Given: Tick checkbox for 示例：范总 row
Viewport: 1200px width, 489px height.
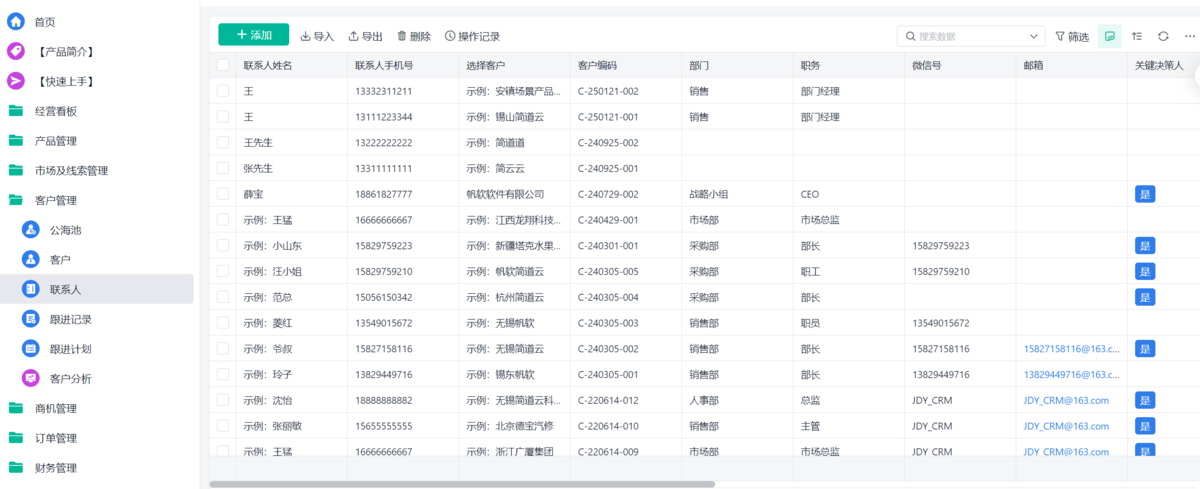Looking at the screenshot, I should point(222,297).
